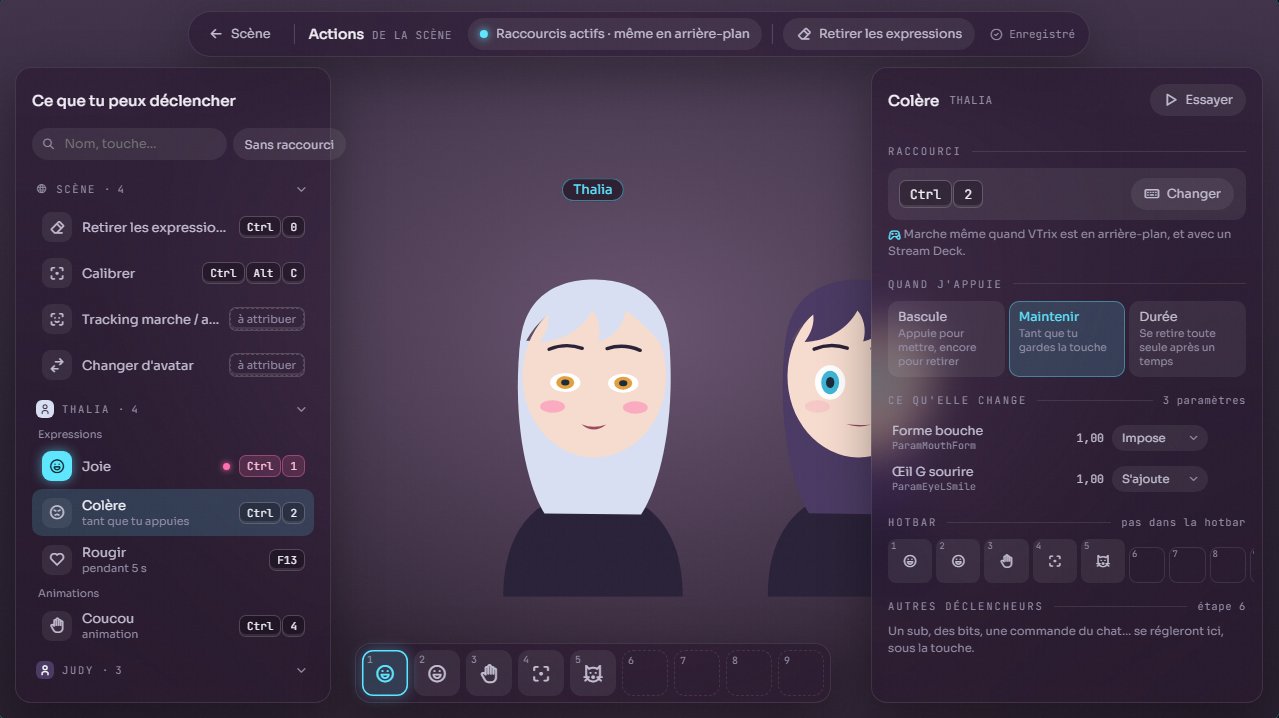Click the Forme bouche value 1,00
This screenshot has height=718, width=1279.
coord(1090,438)
